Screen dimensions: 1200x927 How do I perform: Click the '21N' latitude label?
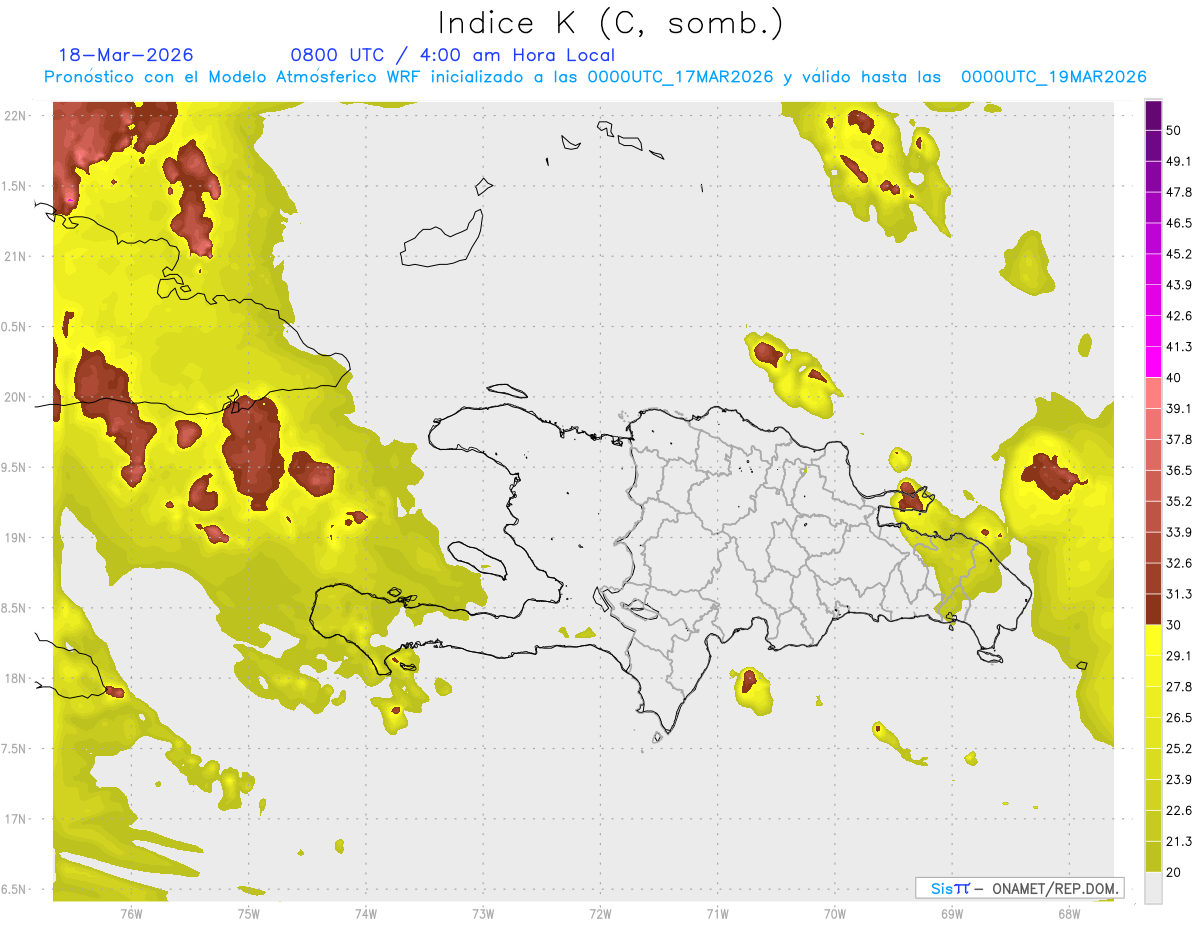point(16,256)
